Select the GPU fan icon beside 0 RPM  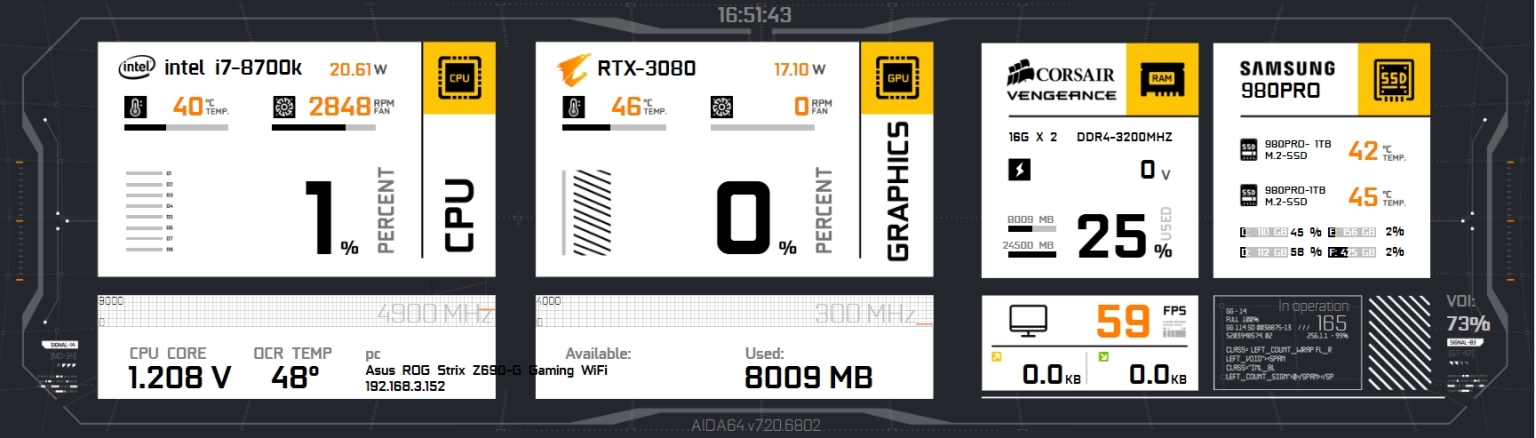pyautogui.click(x=721, y=107)
